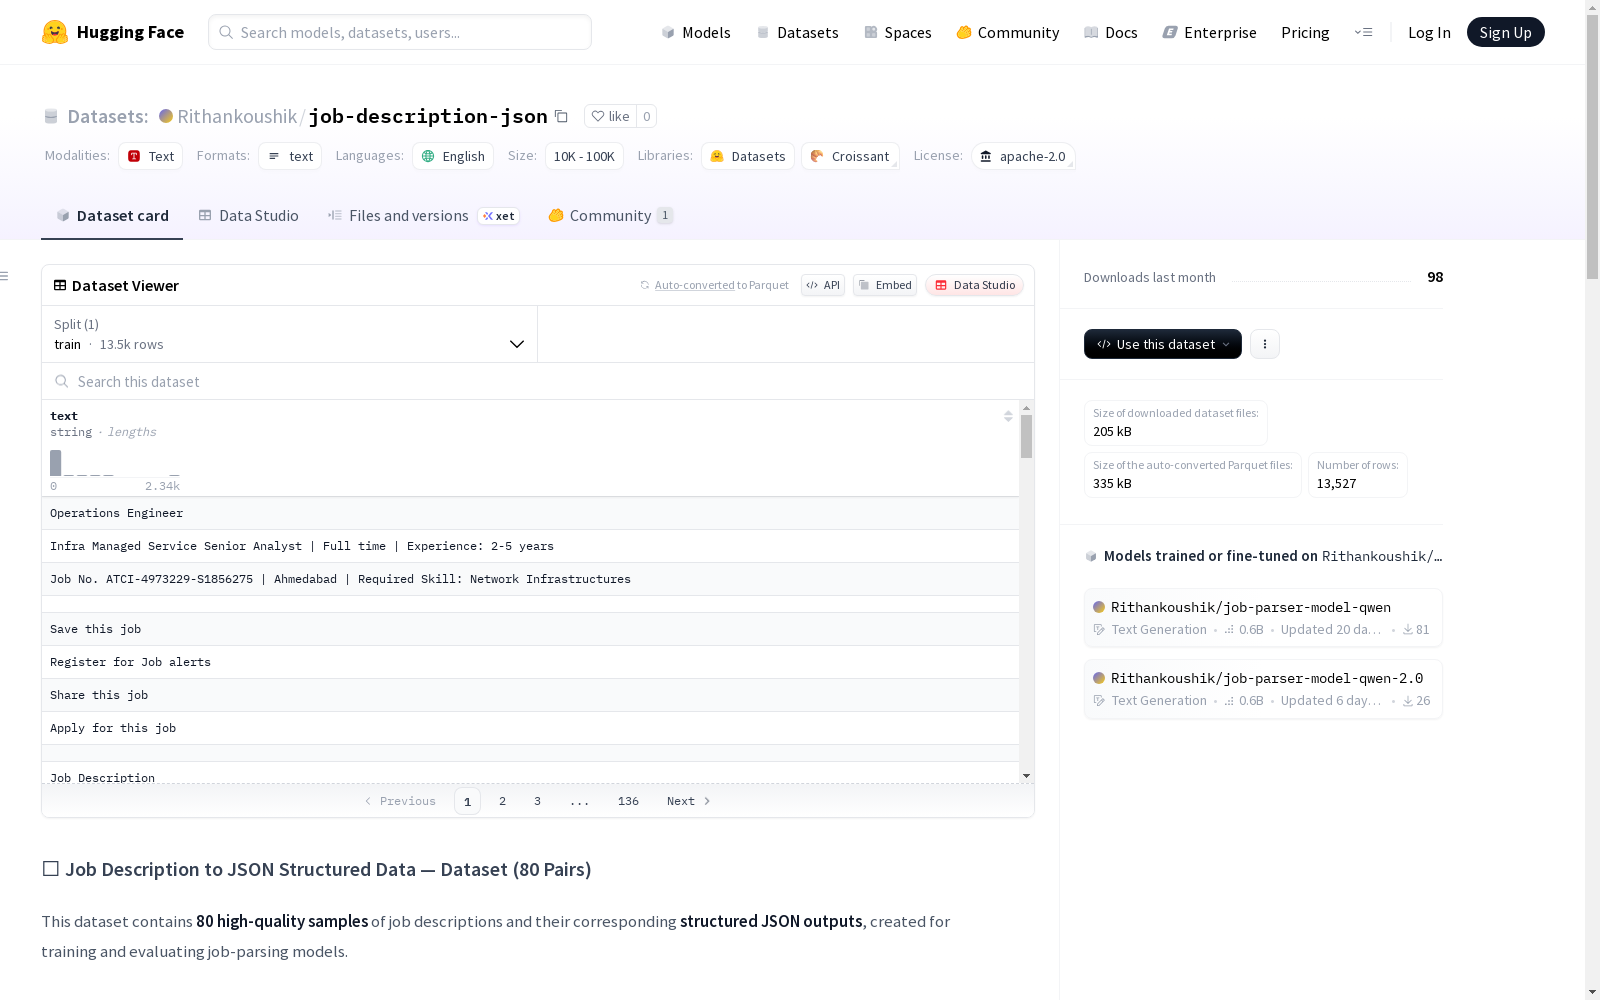1600x1000 pixels.
Task: Expand the Use this dataset dropdown
Action: (x=1163, y=344)
